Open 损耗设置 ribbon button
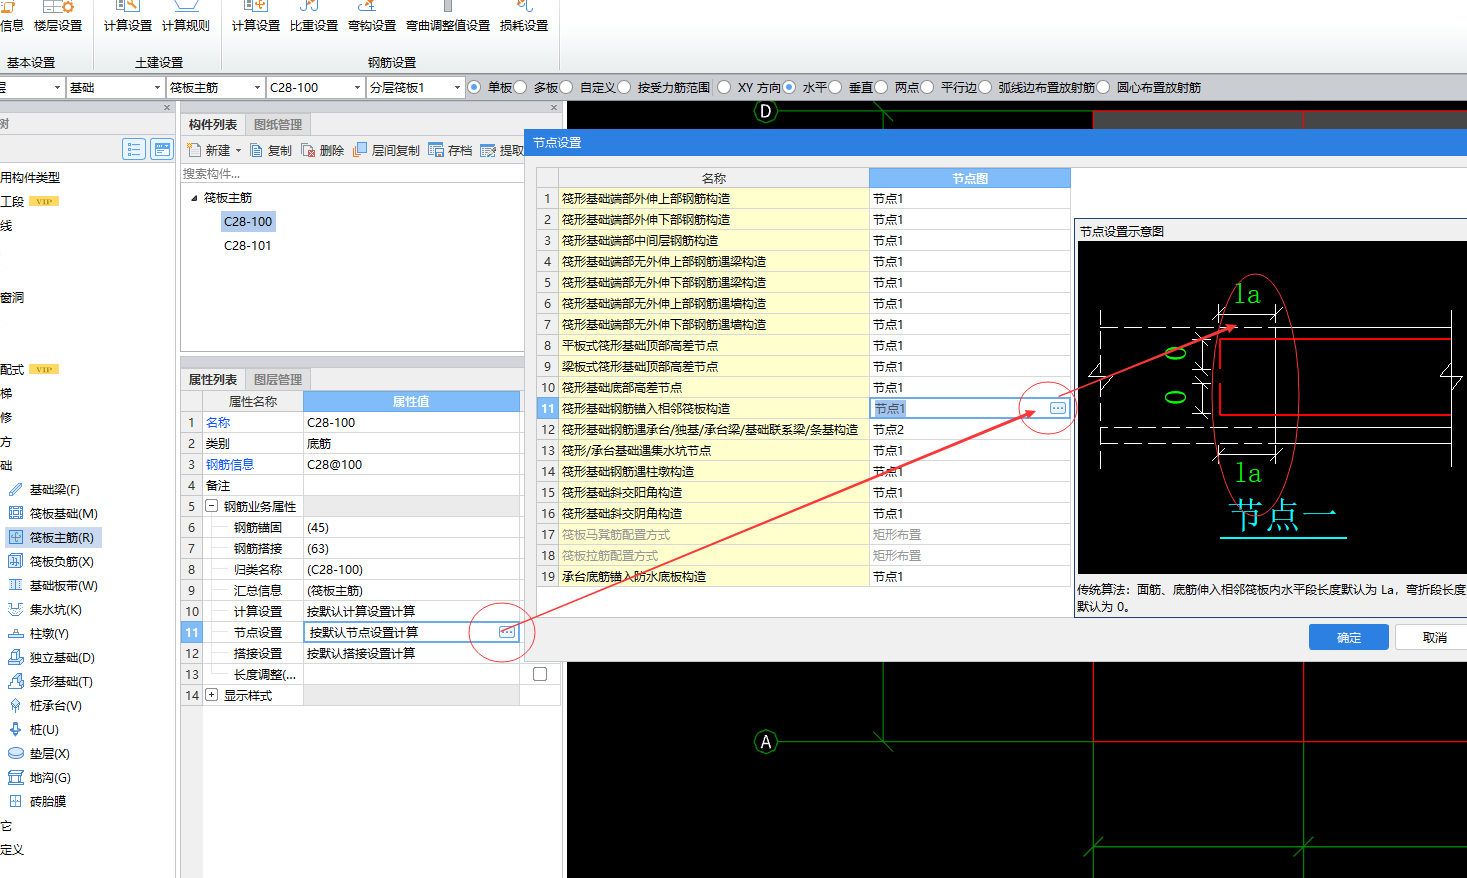This screenshot has height=878, width=1467. click(x=524, y=17)
